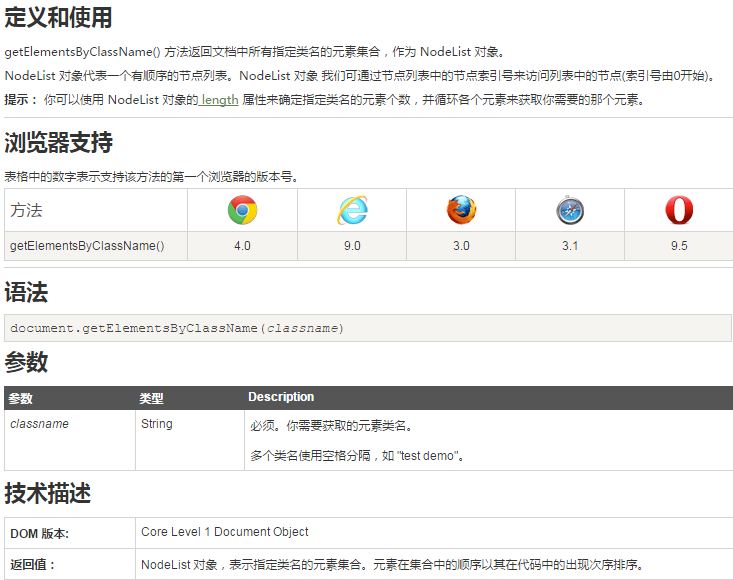
Task: Click the 浏览器支持 heading
Action: coord(58,142)
